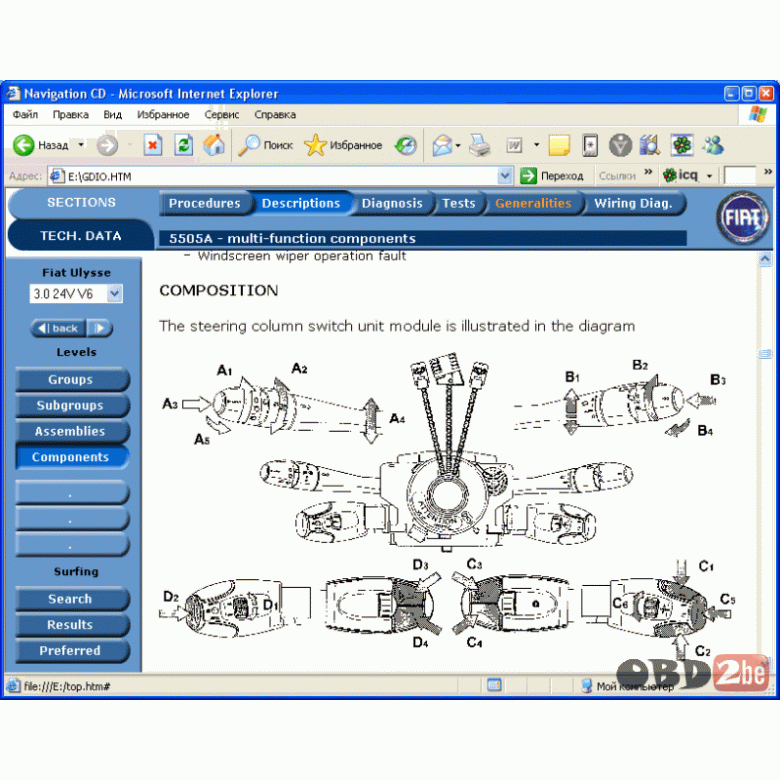780x780 pixels.
Task: Open the Edit button dropdown arrow
Action: click(x=536, y=145)
